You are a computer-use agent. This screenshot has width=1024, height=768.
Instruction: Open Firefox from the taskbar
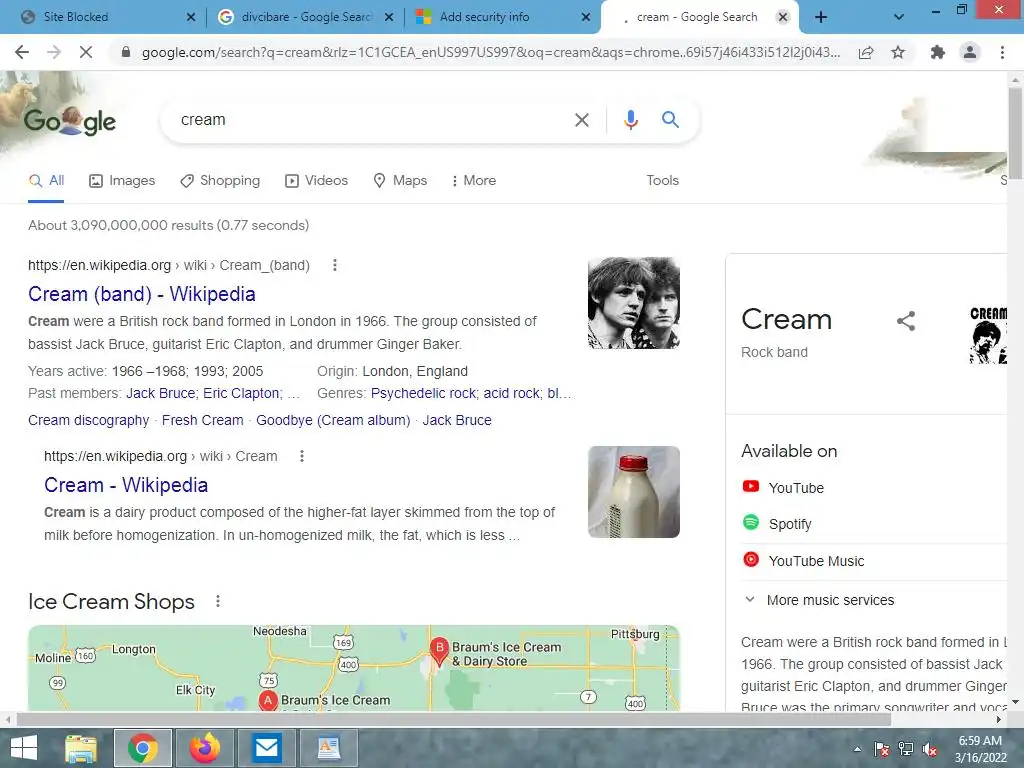pos(204,748)
